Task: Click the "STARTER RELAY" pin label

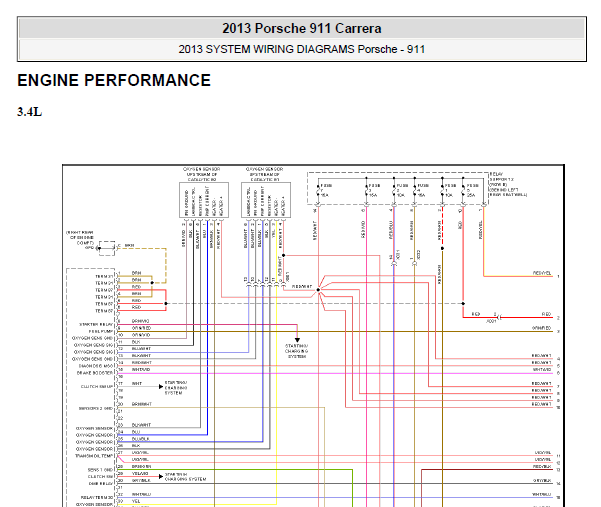Action: 96,324
